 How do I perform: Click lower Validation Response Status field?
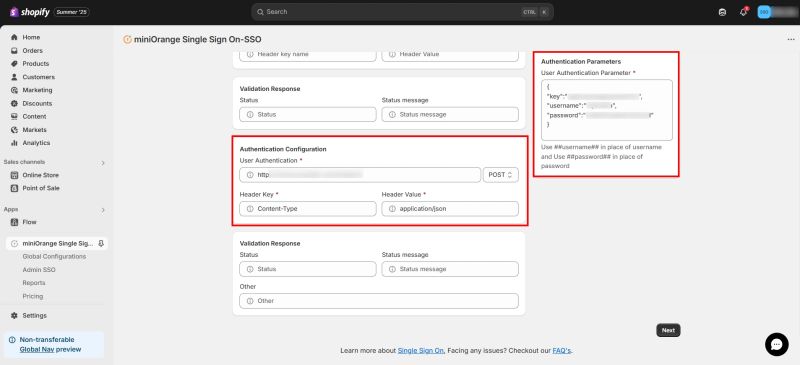pyautogui.click(x=308, y=269)
